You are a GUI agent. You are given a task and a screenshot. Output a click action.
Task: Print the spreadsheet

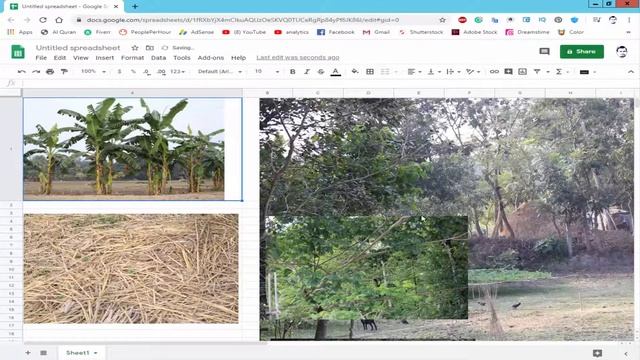(x=50, y=71)
